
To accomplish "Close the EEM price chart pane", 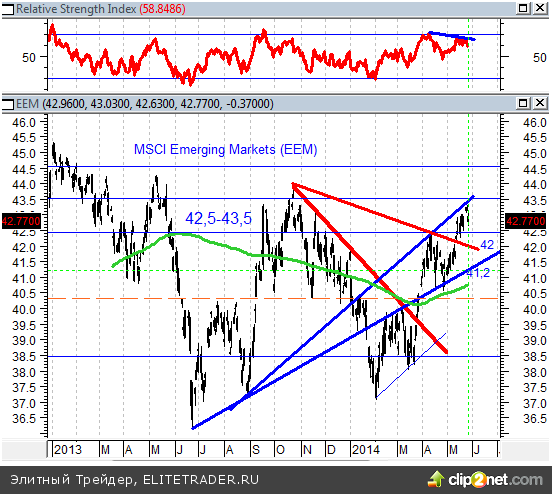I will [540, 103].
